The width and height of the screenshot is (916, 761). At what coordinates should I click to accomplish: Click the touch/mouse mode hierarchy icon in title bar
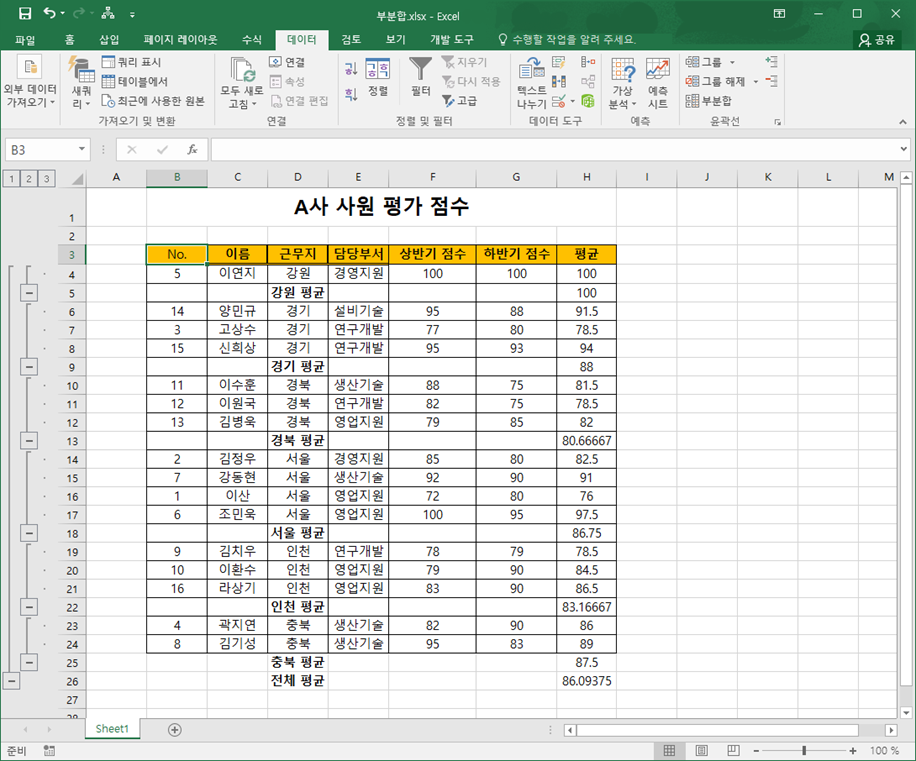[108, 13]
